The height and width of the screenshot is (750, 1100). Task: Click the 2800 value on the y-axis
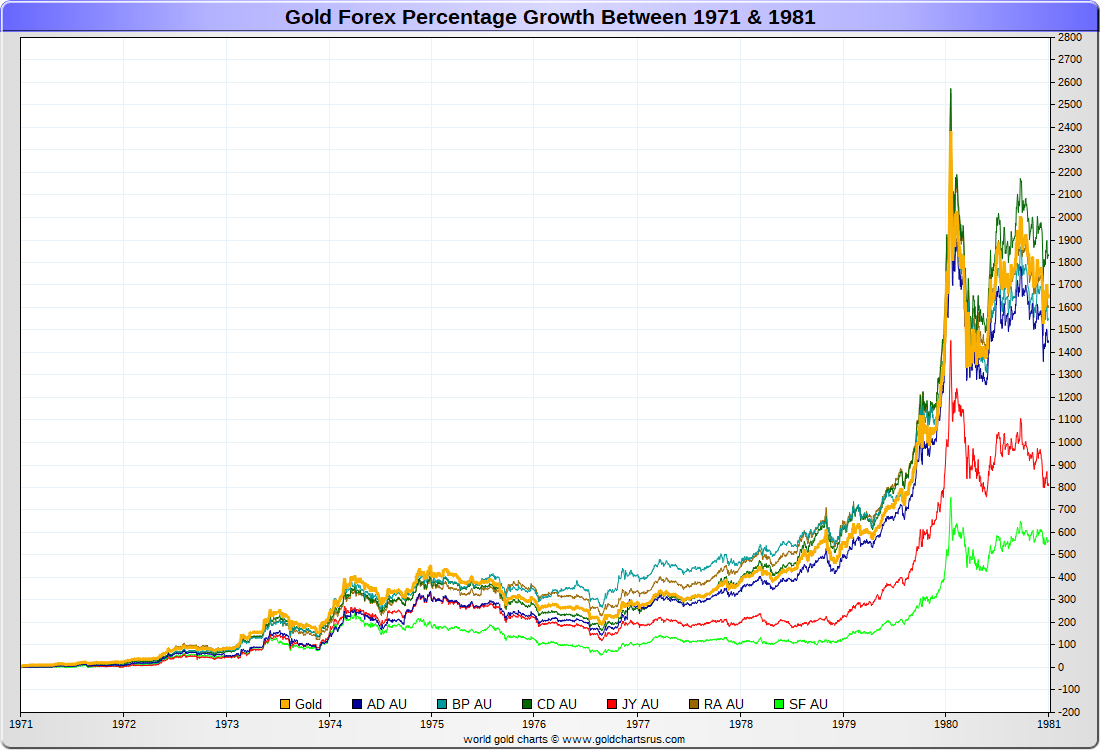[1069, 37]
